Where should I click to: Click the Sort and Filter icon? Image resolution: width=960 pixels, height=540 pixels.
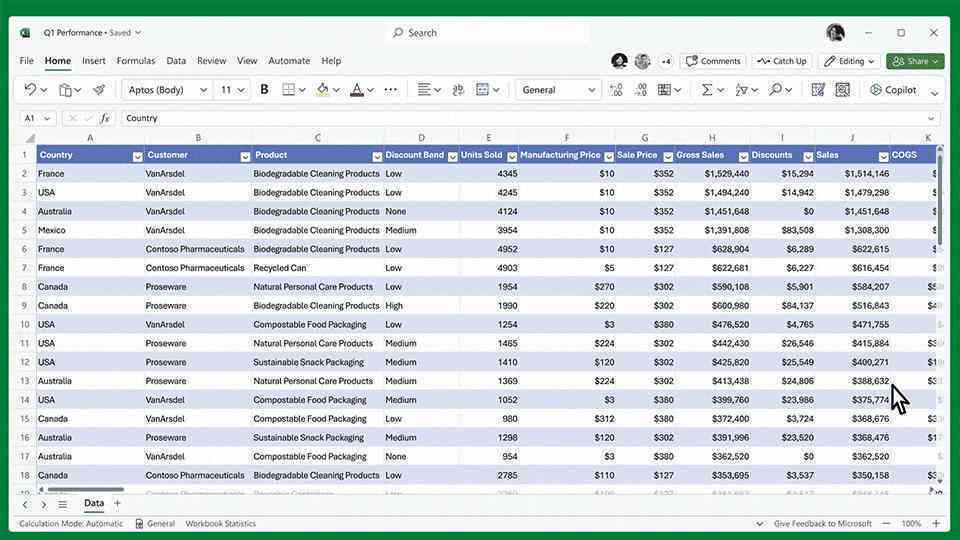(741, 90)
